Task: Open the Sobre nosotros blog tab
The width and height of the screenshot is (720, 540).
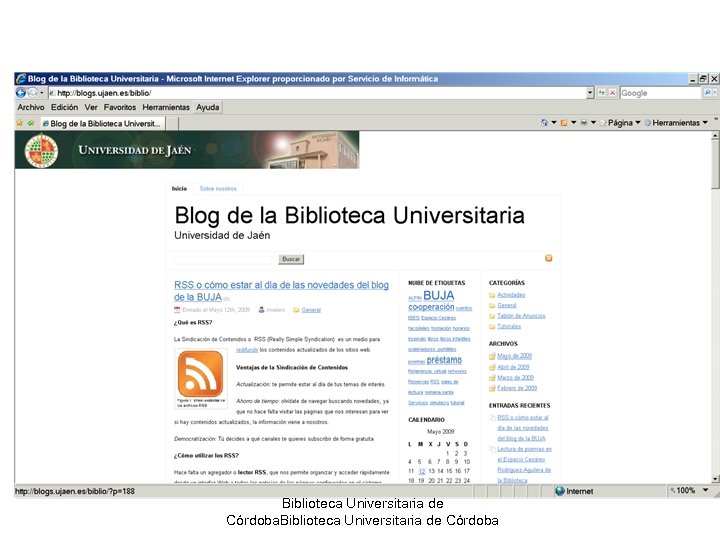Action: [x=218, y=189]
